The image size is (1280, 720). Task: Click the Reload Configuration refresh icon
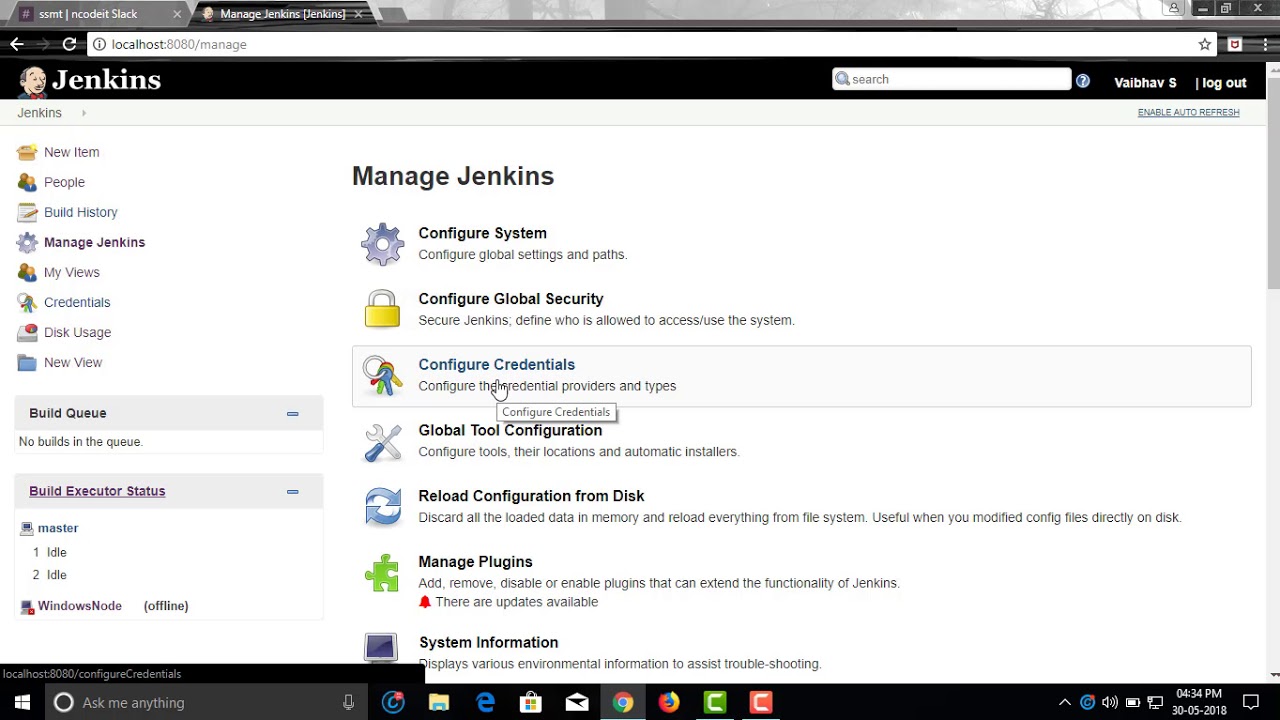coord(382,507)
